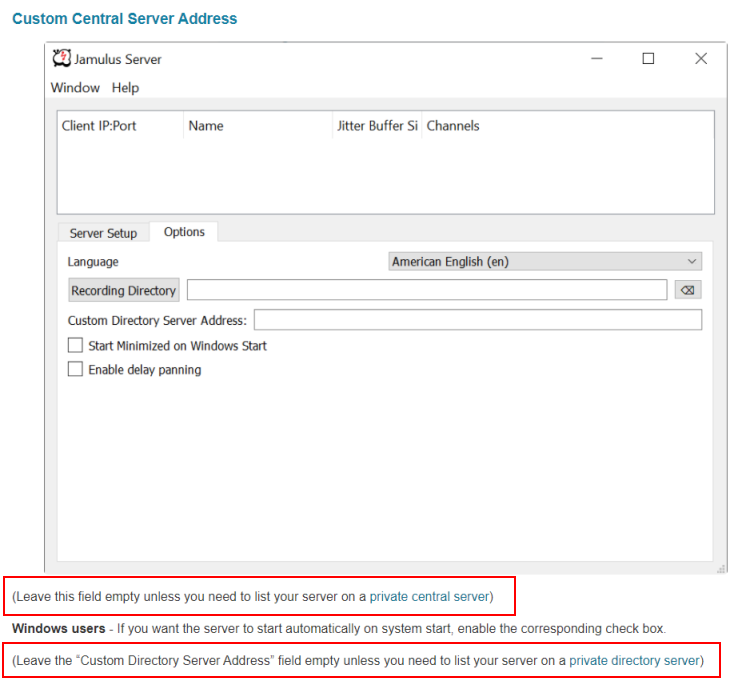Close the Jamulus Server window

[700, 59]
